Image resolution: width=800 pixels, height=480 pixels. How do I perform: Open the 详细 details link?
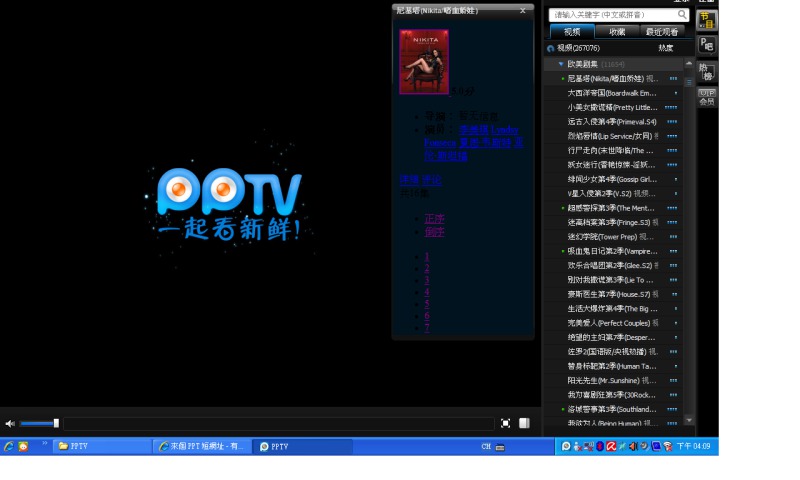click(x=409, y=180)
